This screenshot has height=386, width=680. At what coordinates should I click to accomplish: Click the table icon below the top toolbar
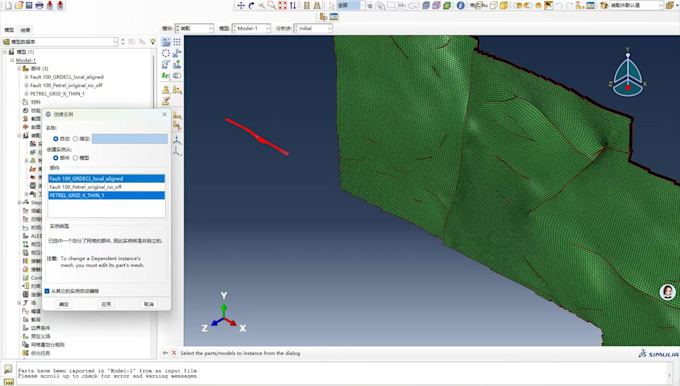coord(334,16)
